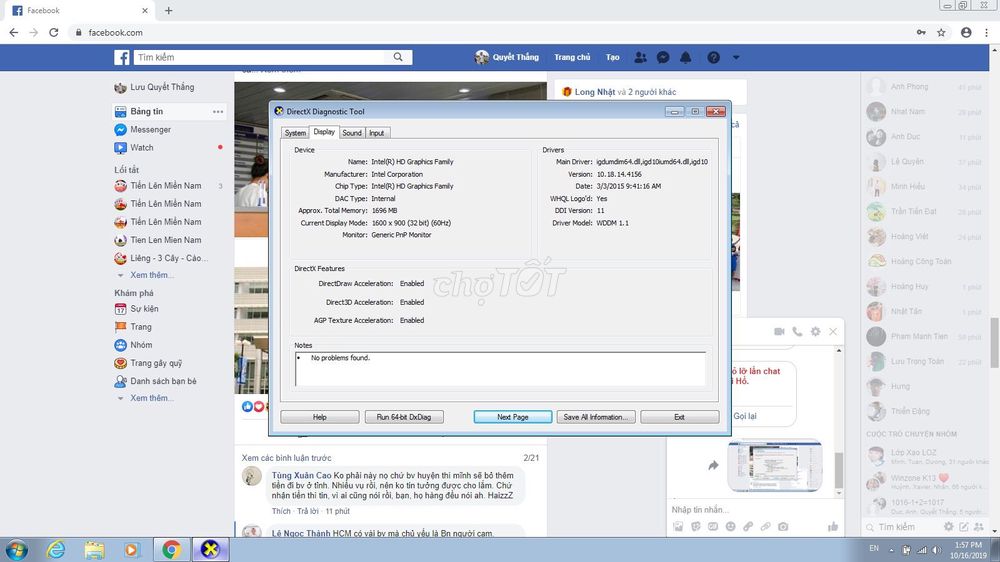Click the volume icon in system tray
1000x562 pixels.
click(x=936, y=549)
